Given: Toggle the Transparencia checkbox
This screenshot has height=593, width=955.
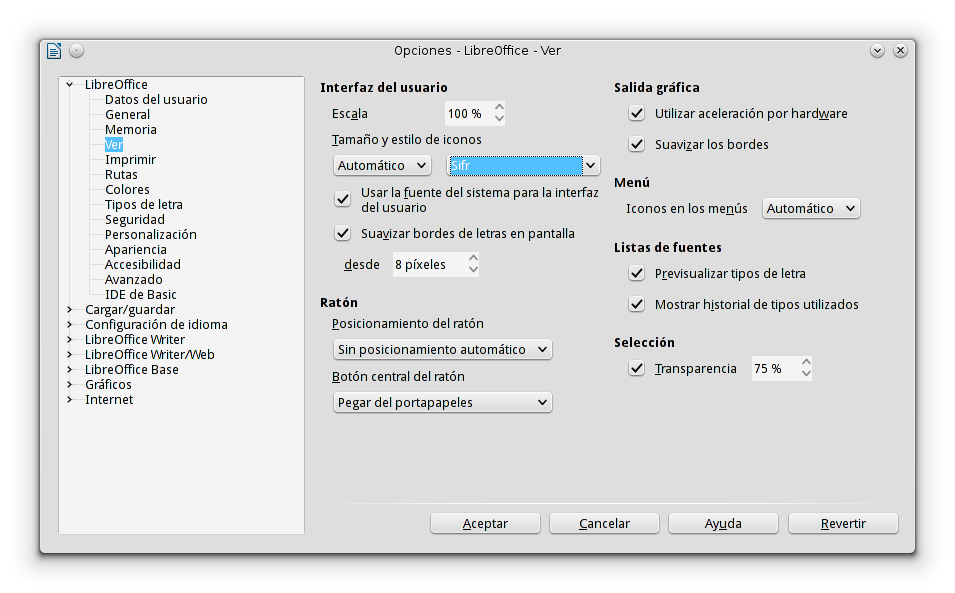Looking at the screenshot, I should tap(636, 369).
